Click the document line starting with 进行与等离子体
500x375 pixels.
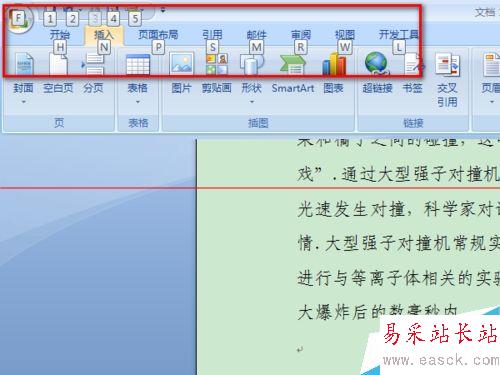point(399,278)
